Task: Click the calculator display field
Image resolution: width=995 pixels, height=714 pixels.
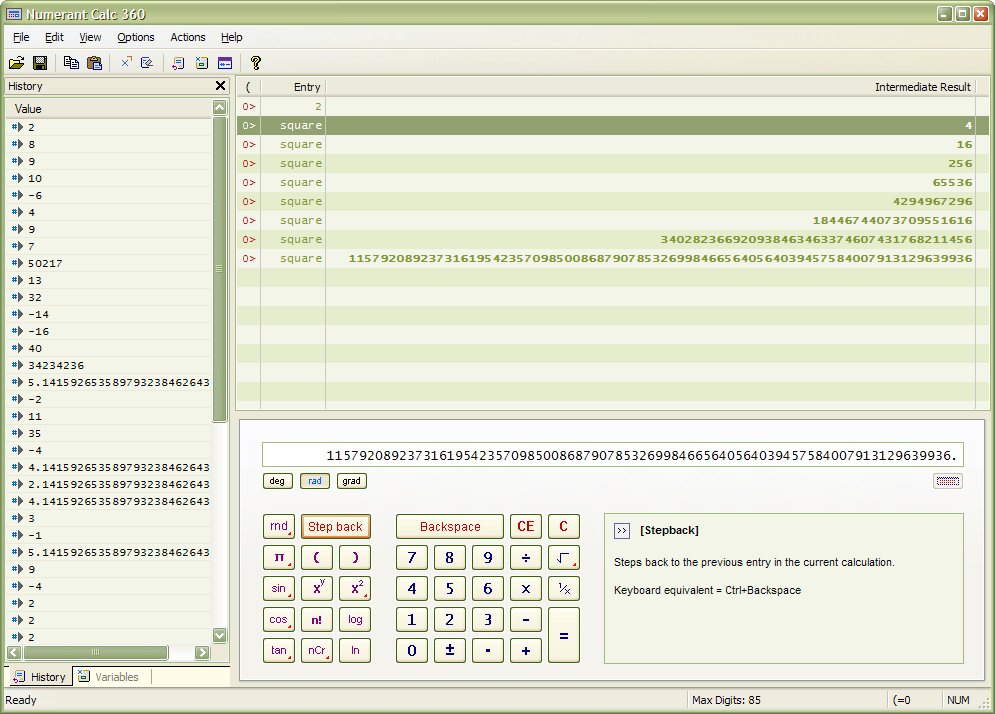Action: coord(613,455)
